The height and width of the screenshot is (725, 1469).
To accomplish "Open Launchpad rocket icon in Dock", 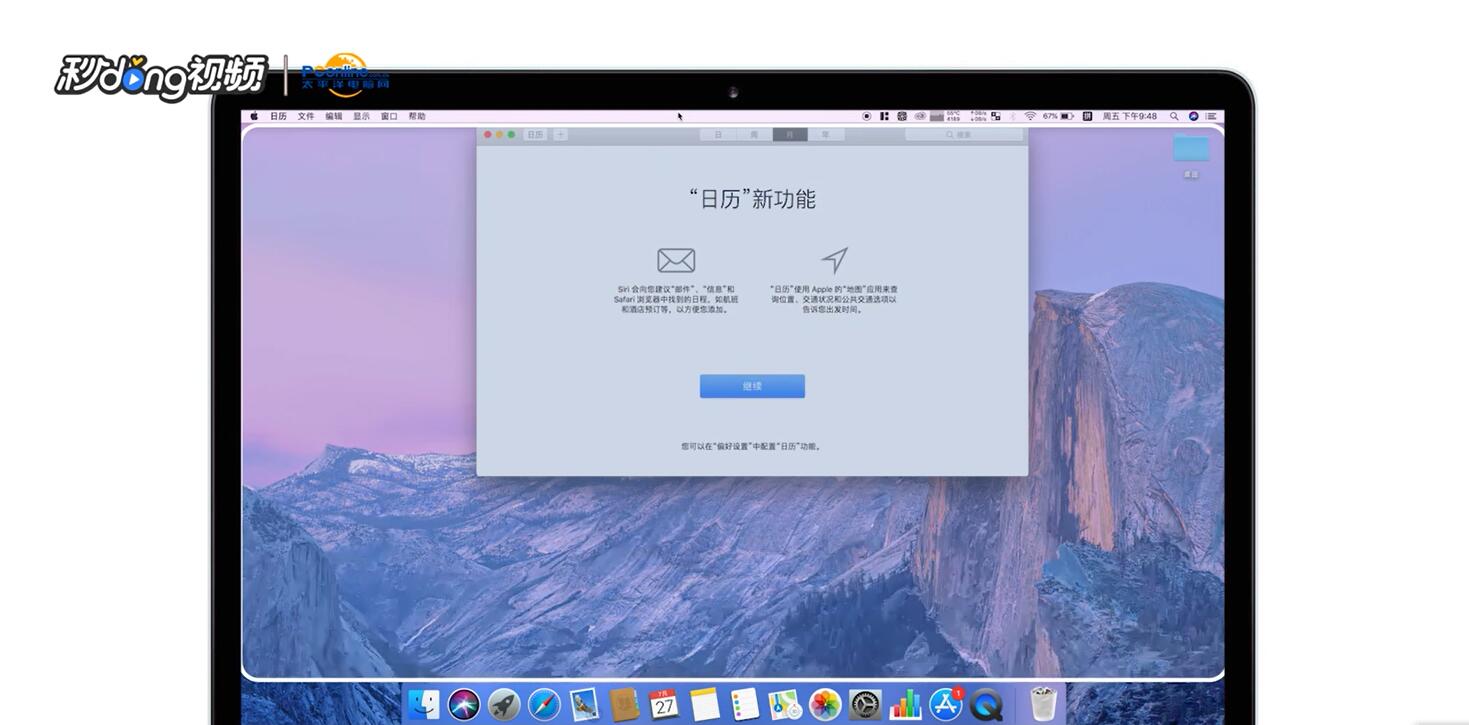I will coord(504,704).
